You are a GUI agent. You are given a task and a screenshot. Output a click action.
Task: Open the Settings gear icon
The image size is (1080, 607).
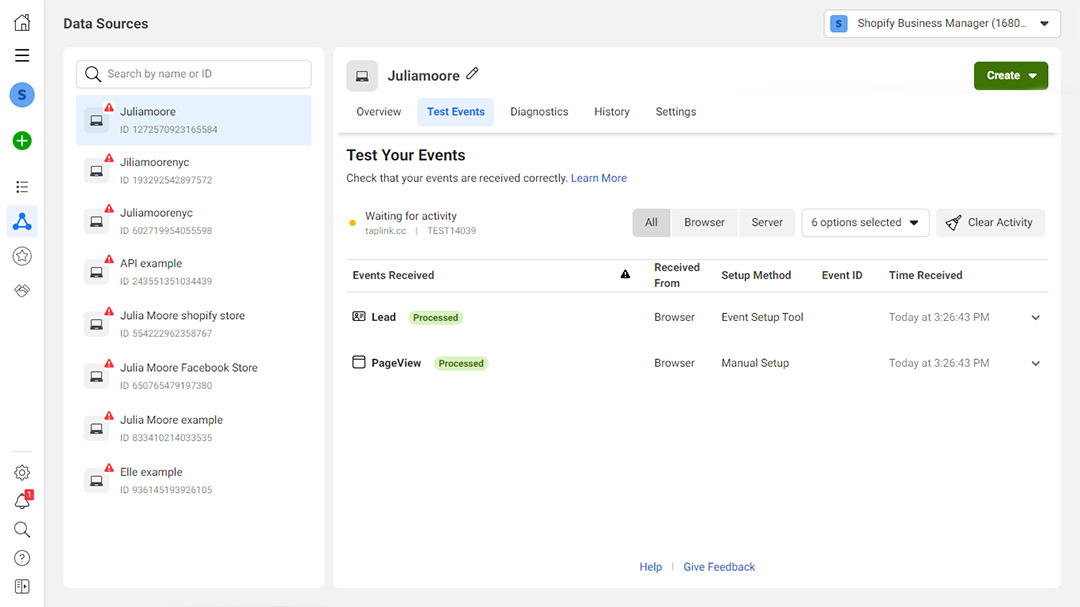coord(22,473)
